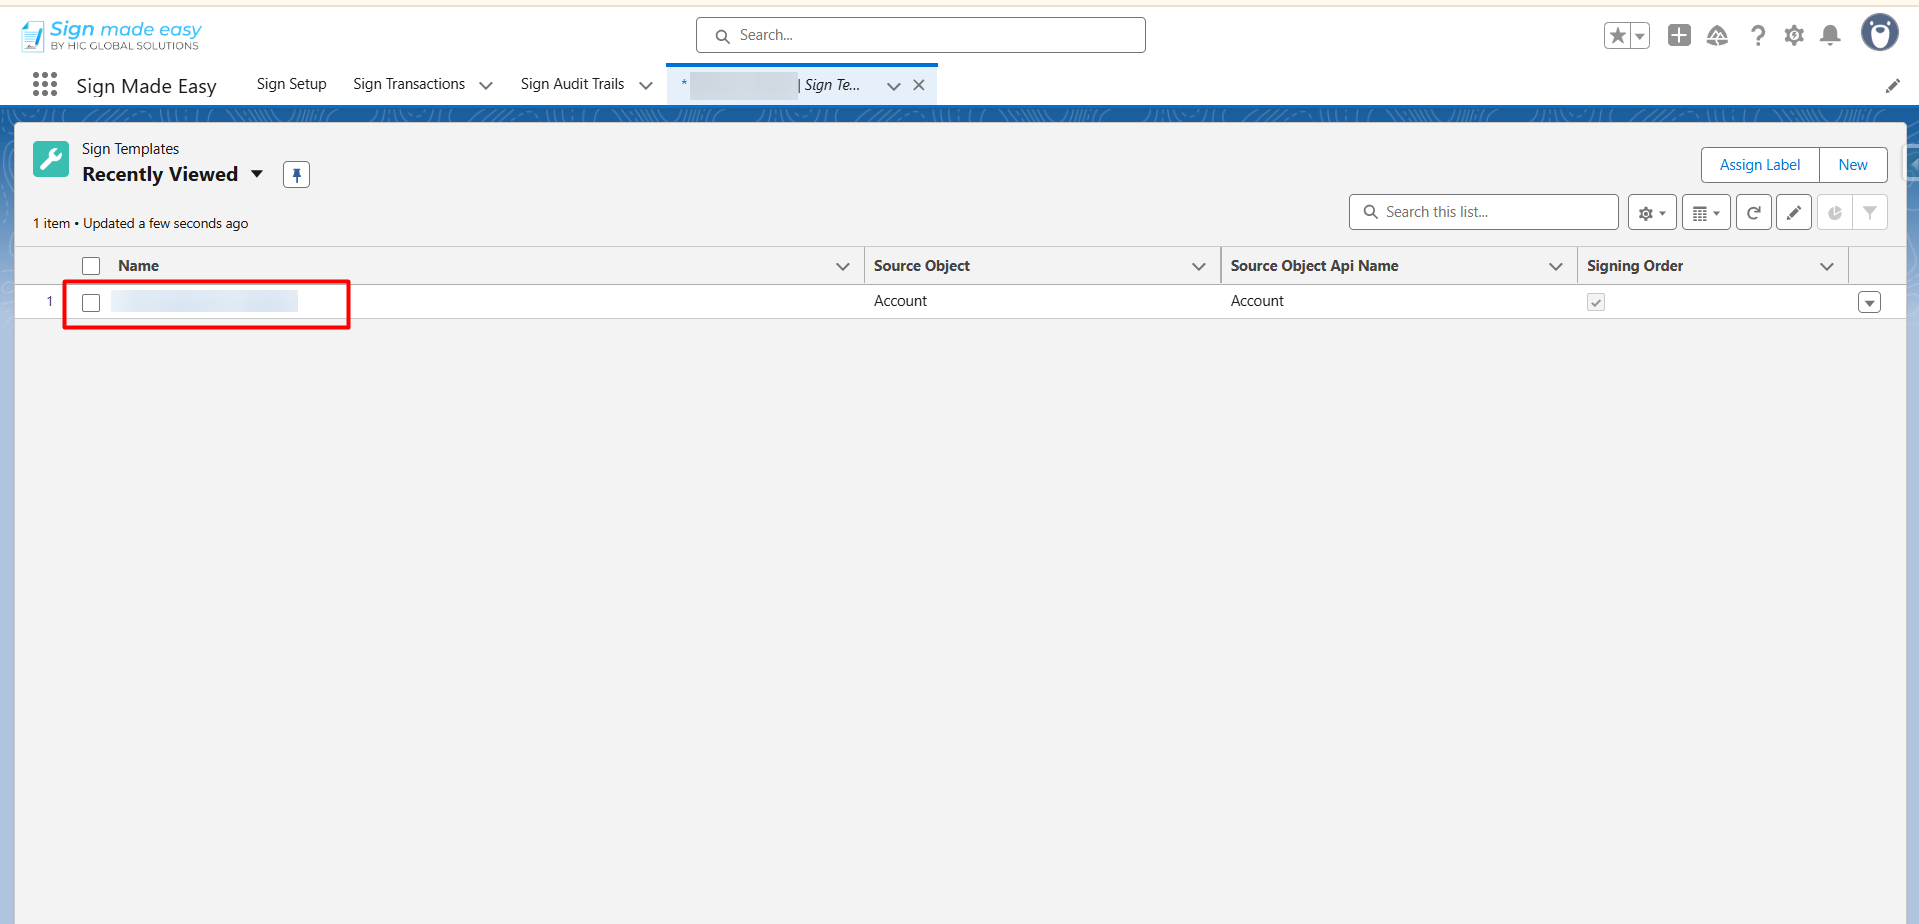This screenshot has width=1919, height=924.
Task: Click the Sign Templates wrench icon
Action: (51, 159)
